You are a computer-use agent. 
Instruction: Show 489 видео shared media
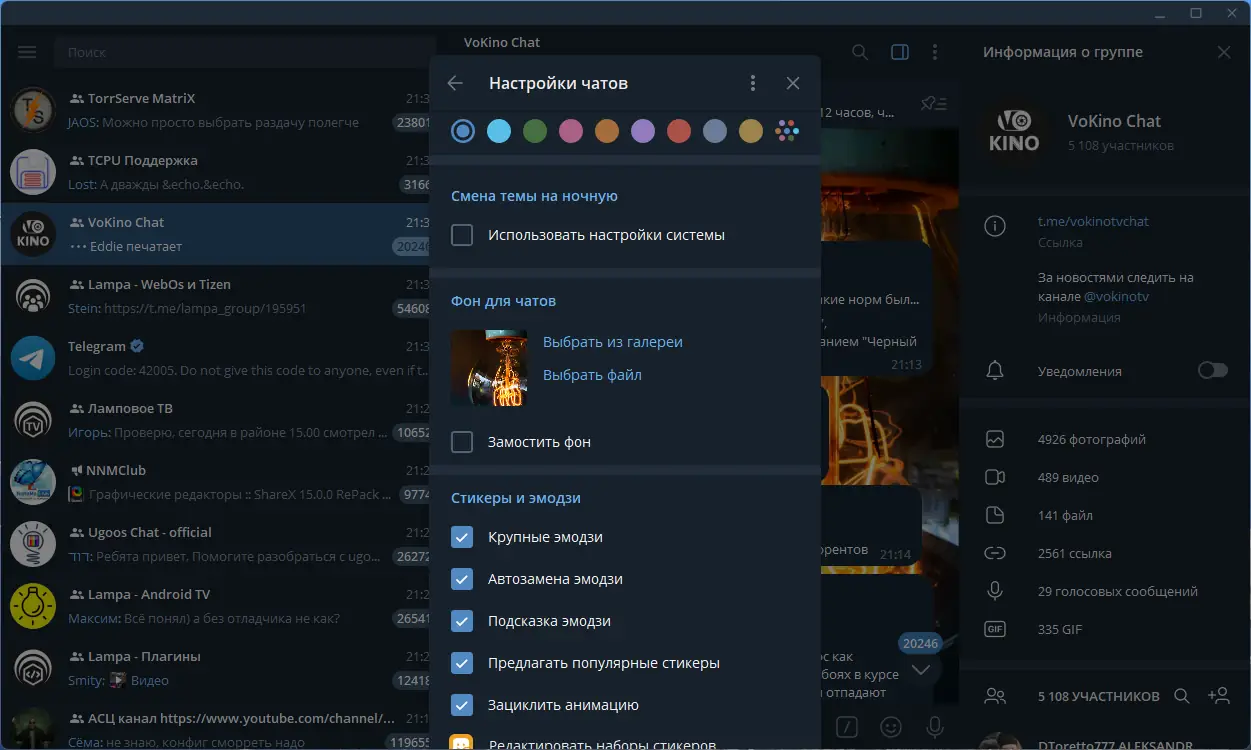(1104, 477)
